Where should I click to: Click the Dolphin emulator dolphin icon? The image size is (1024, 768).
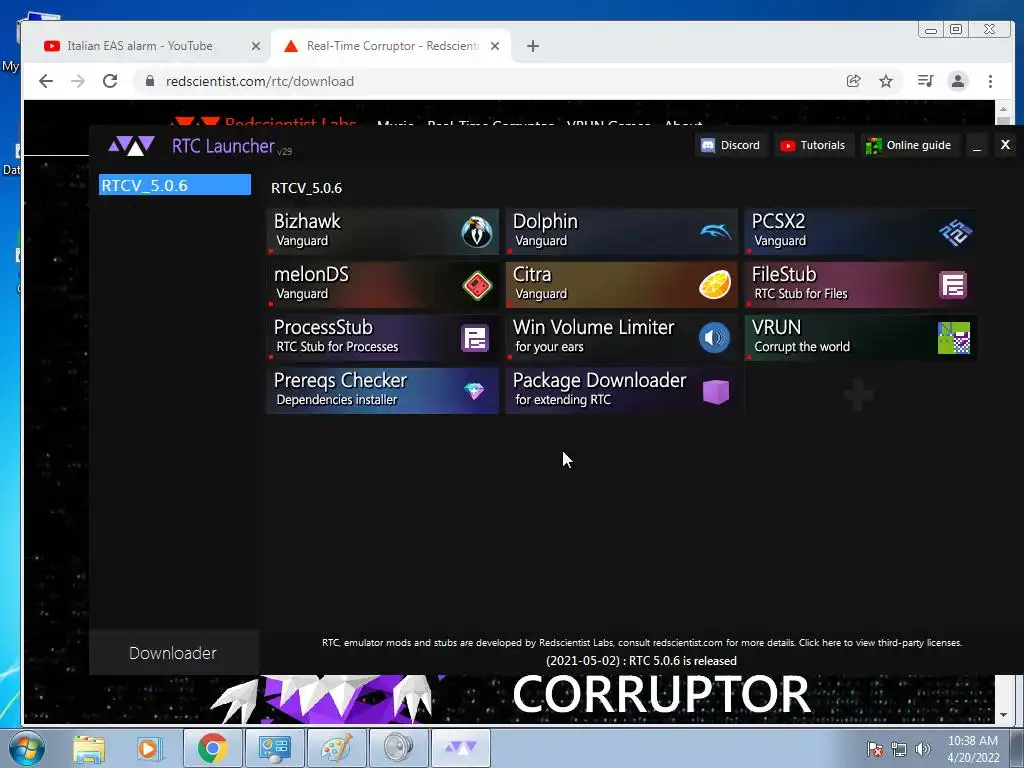pos(716,231)
